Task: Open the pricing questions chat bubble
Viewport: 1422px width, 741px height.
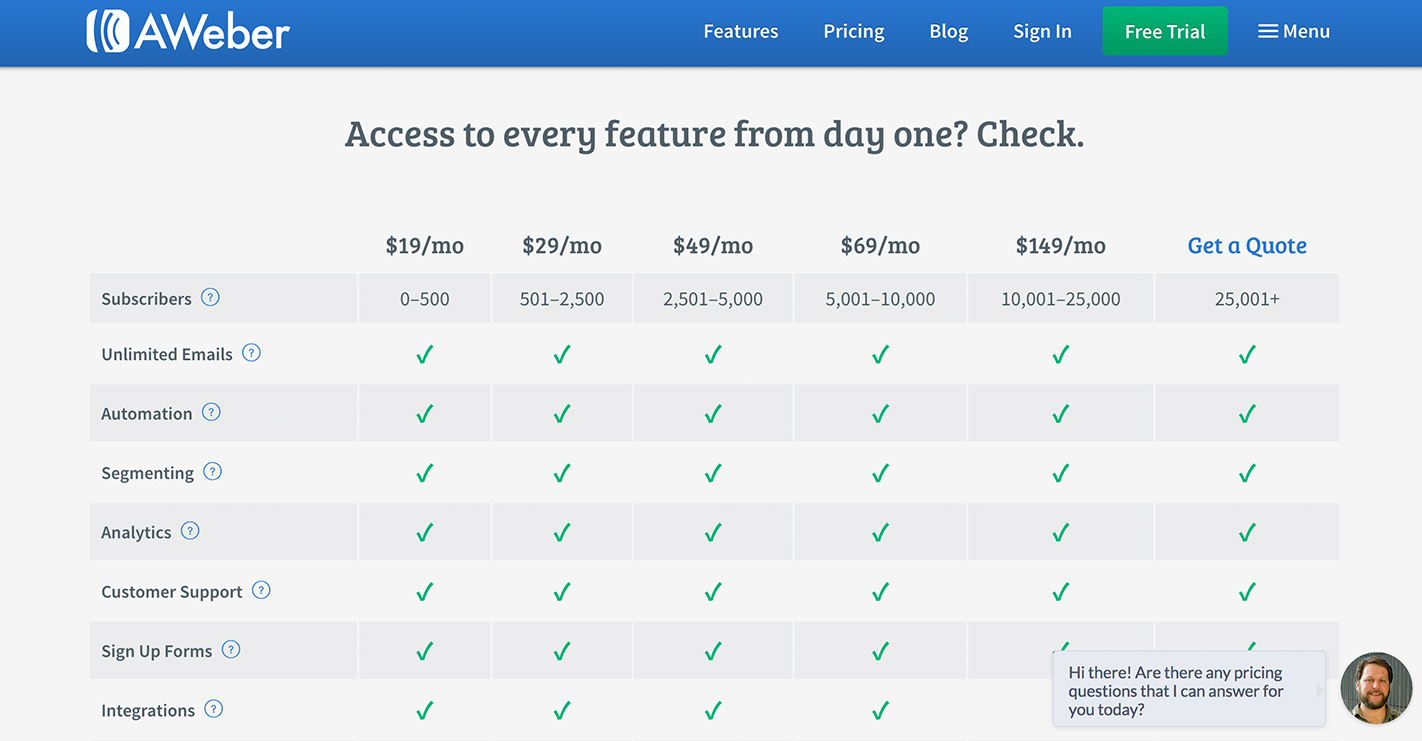Action: tap(1189, 690)
